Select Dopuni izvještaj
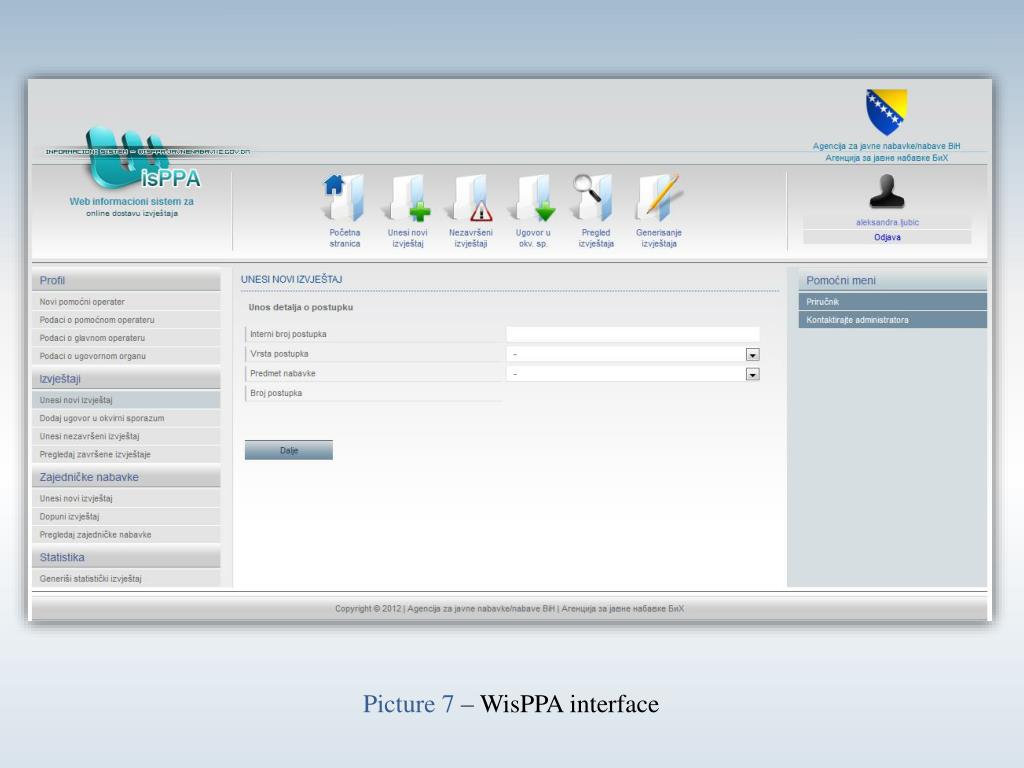The width and height of the screenshot is (1024, 768). pos(126,517)
